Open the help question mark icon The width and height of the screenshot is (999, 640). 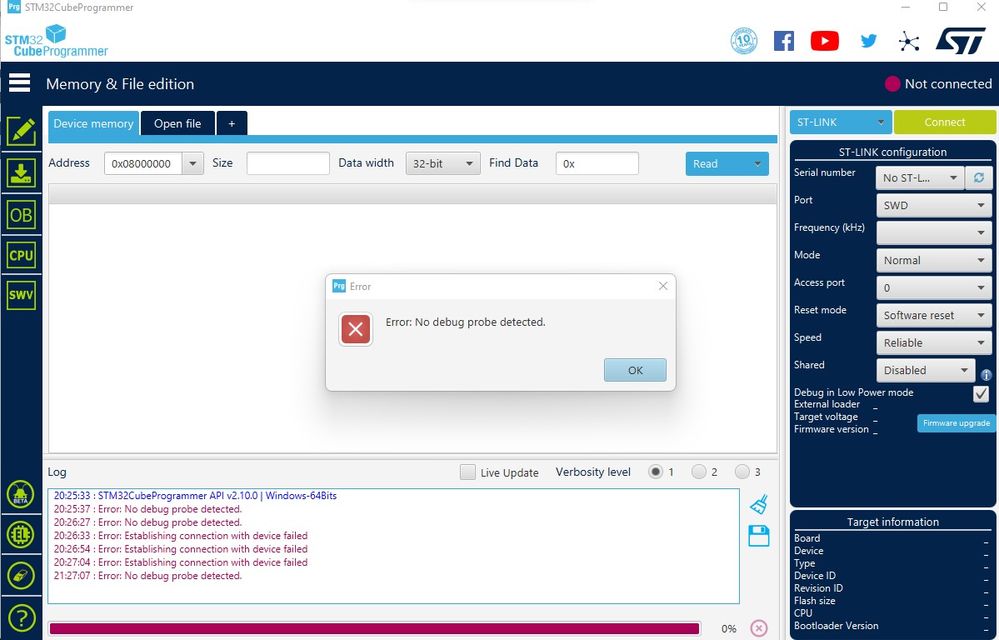20,618
